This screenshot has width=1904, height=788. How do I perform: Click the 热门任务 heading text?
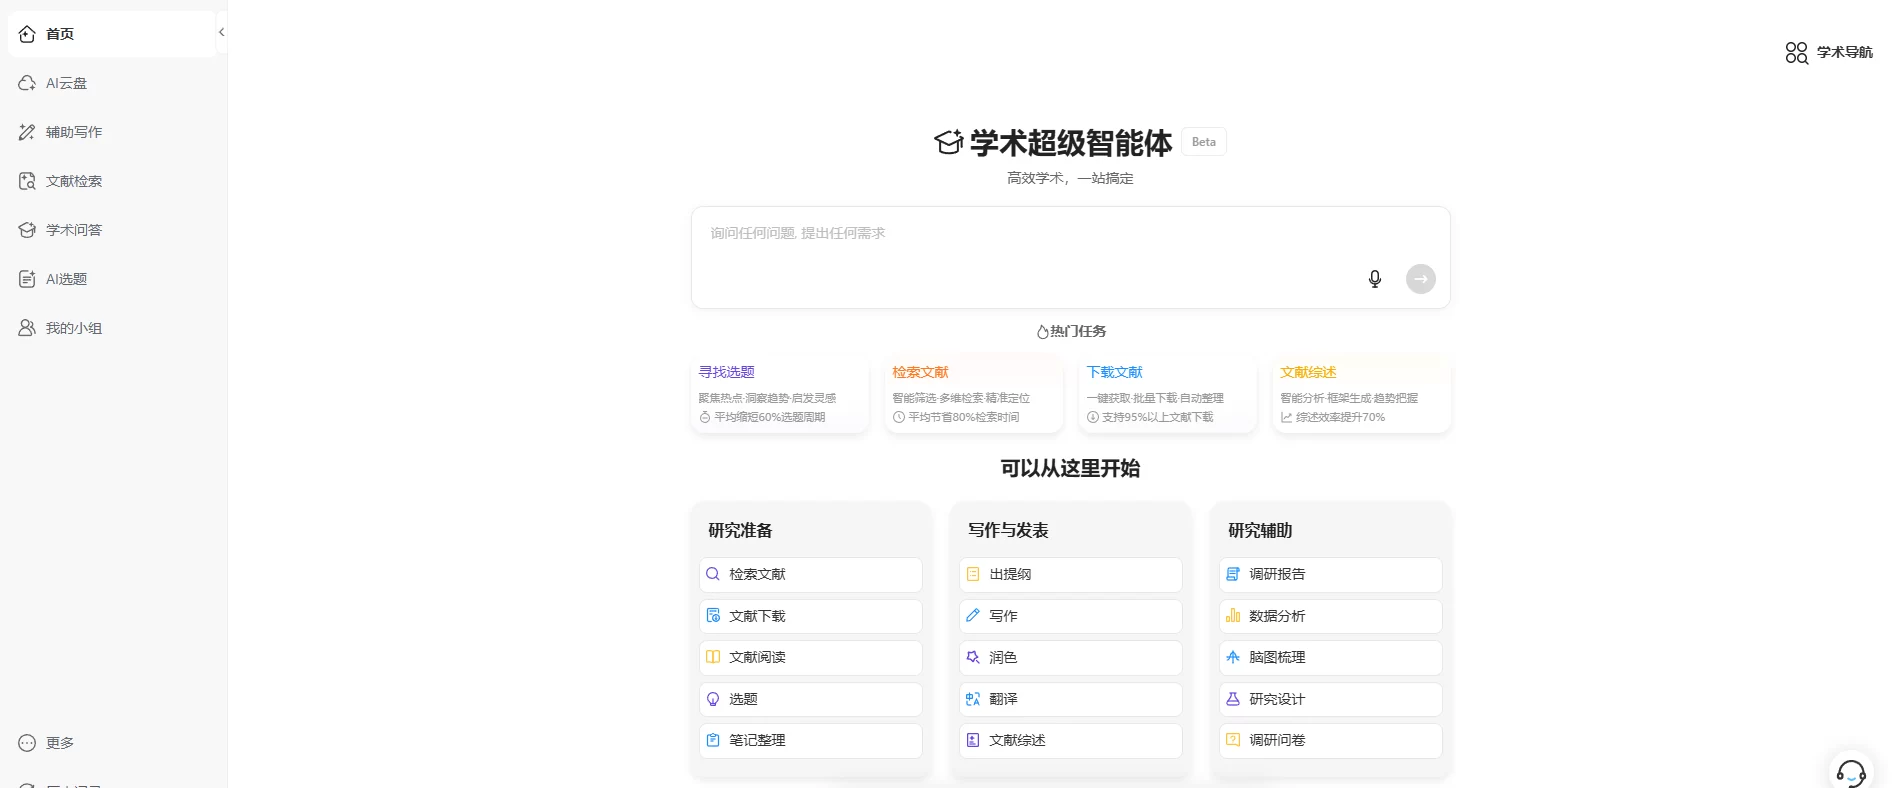[x=1078, y=331]
